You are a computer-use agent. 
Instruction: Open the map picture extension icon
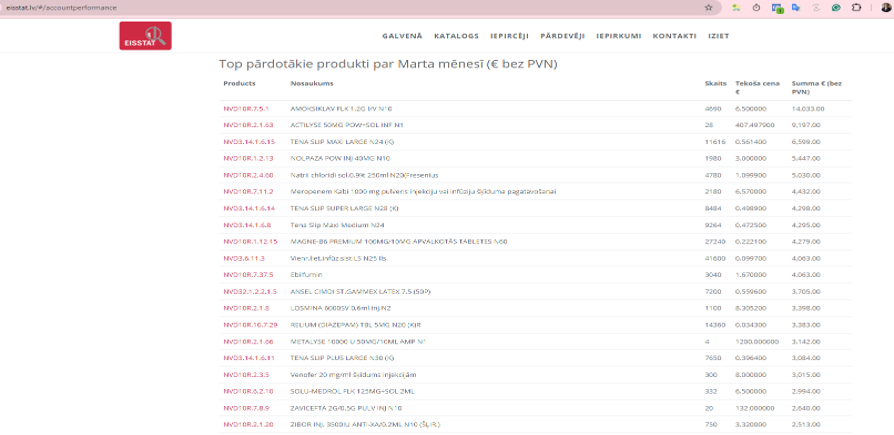coord(737,8)
